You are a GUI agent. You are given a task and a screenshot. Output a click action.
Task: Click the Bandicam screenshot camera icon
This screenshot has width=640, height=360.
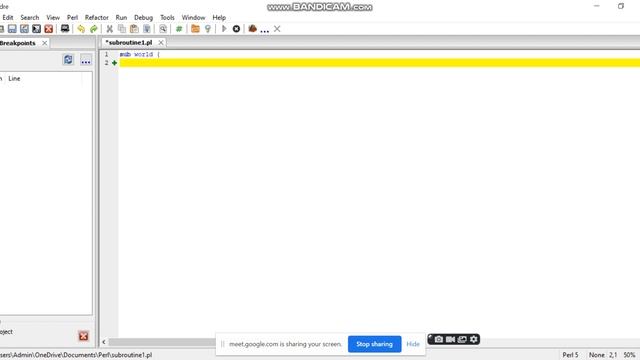coord(438,339)
